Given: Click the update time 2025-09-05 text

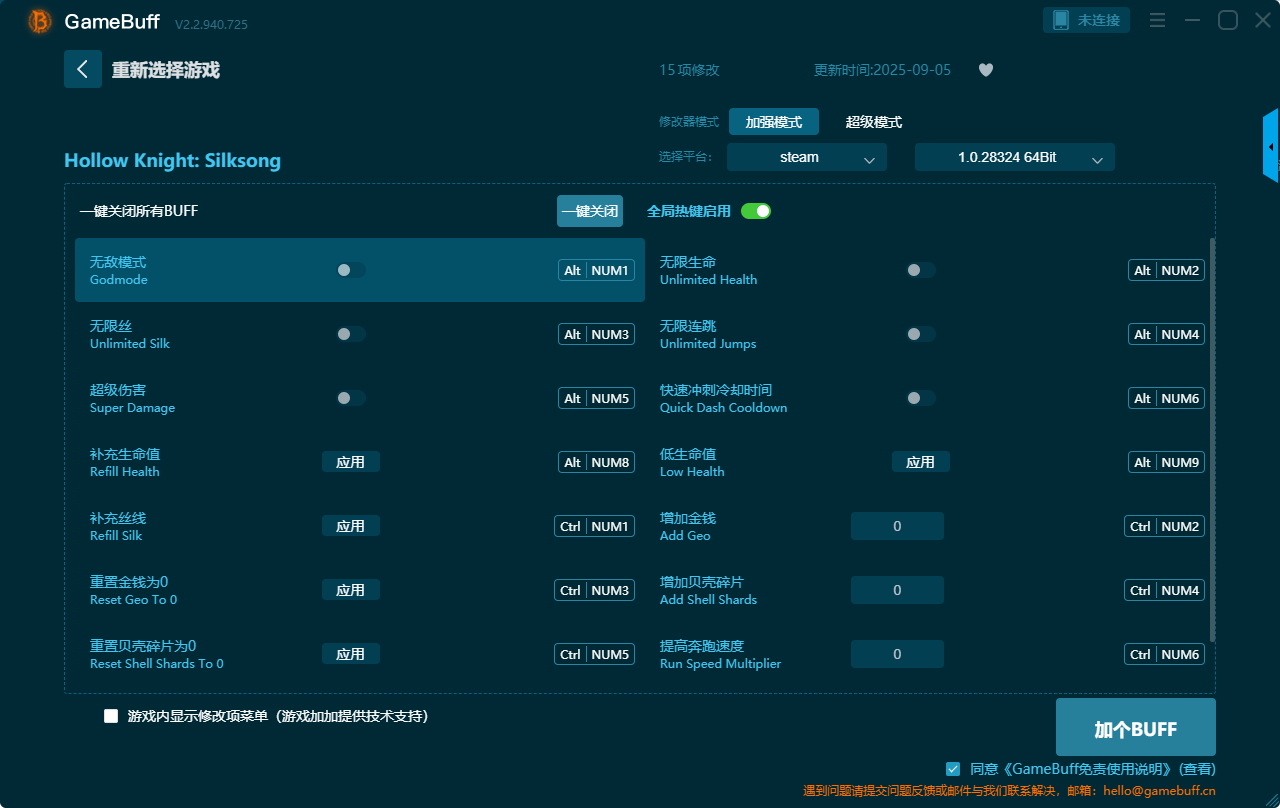Looking at the screenshot, I should pos(882,70).
